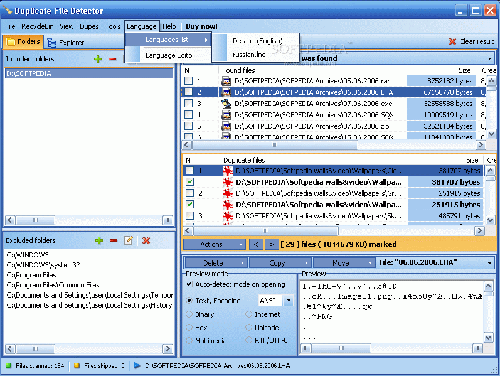Open the View menu
500x376 pixels.
pyautogui.click(x=66, y=26)
